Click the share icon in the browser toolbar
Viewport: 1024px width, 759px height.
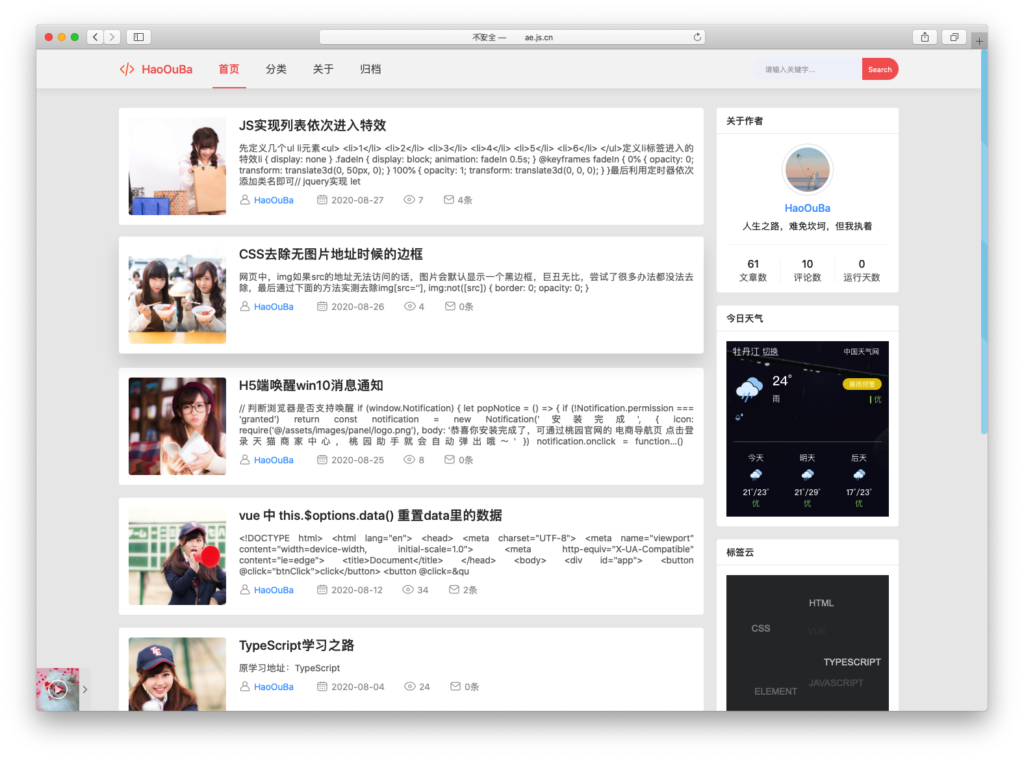(925, 36)
